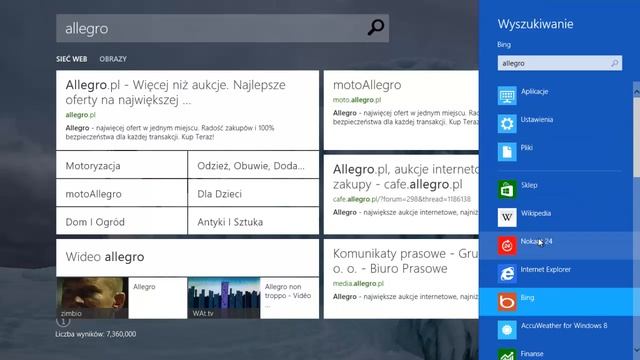The image size is (640, 360).
Task: Choose the Nokaut 24 red icon
Action: pyautogui.click(x=507, y=246)
